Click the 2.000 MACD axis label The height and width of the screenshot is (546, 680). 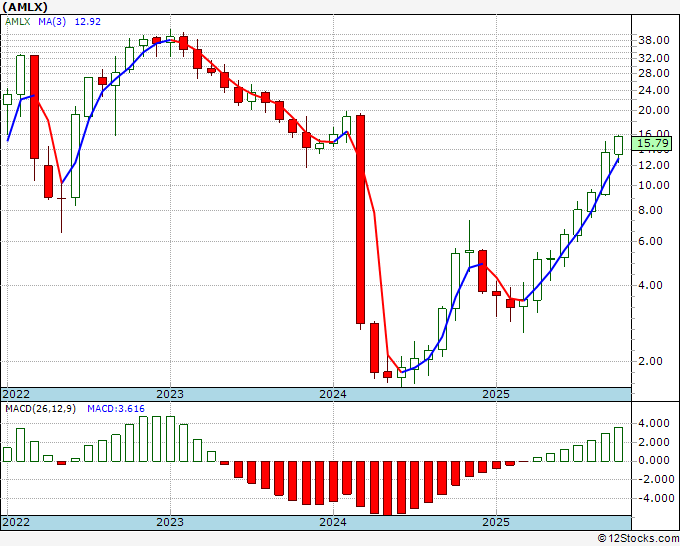(654, 442)
